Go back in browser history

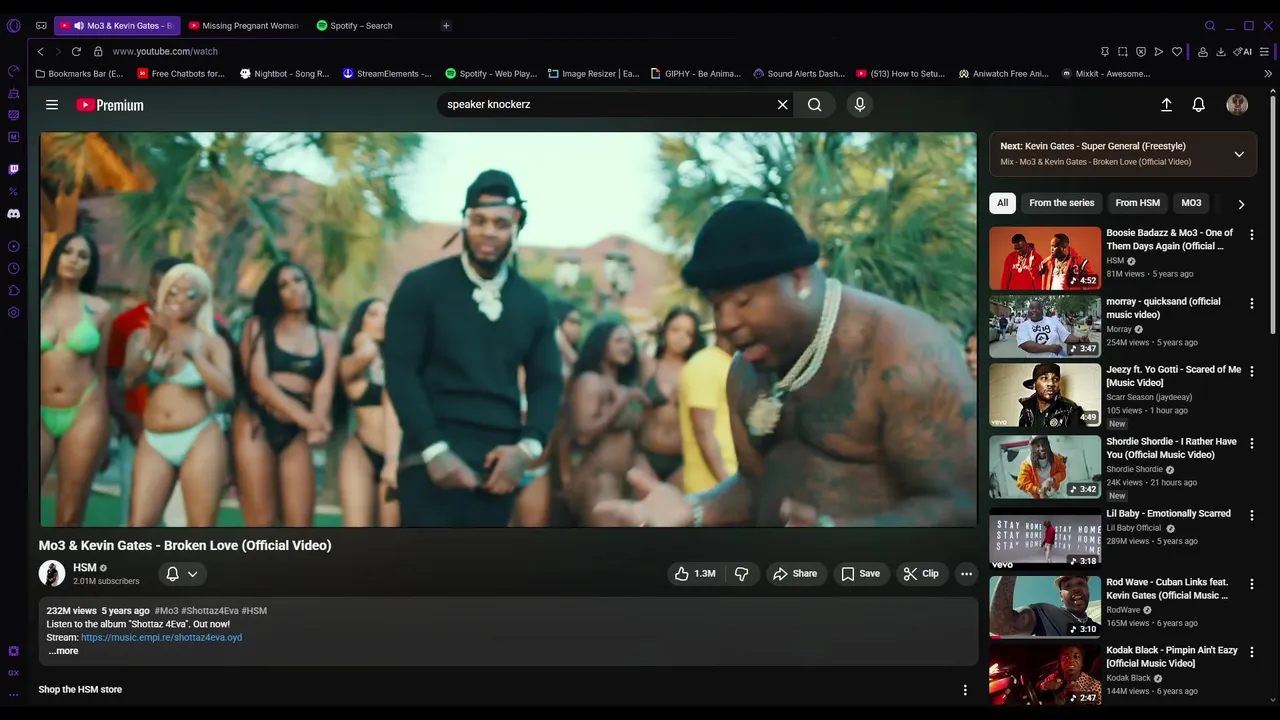pos(40,51)
